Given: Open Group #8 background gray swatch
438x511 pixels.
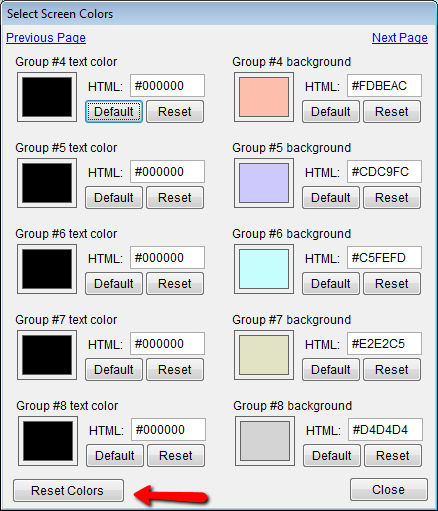Looking at the screenshot, I should pyautogui.click(x=265, y=441).
